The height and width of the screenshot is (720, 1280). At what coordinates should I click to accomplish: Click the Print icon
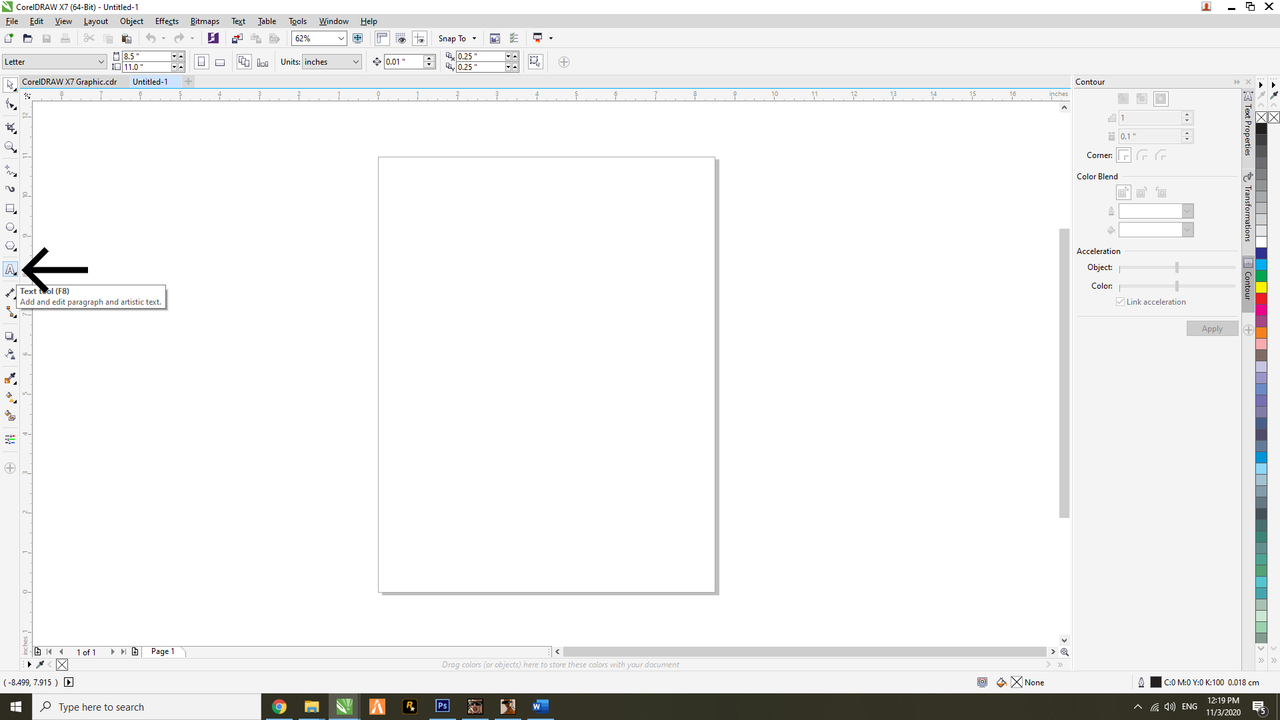click(x=65, y=38)
